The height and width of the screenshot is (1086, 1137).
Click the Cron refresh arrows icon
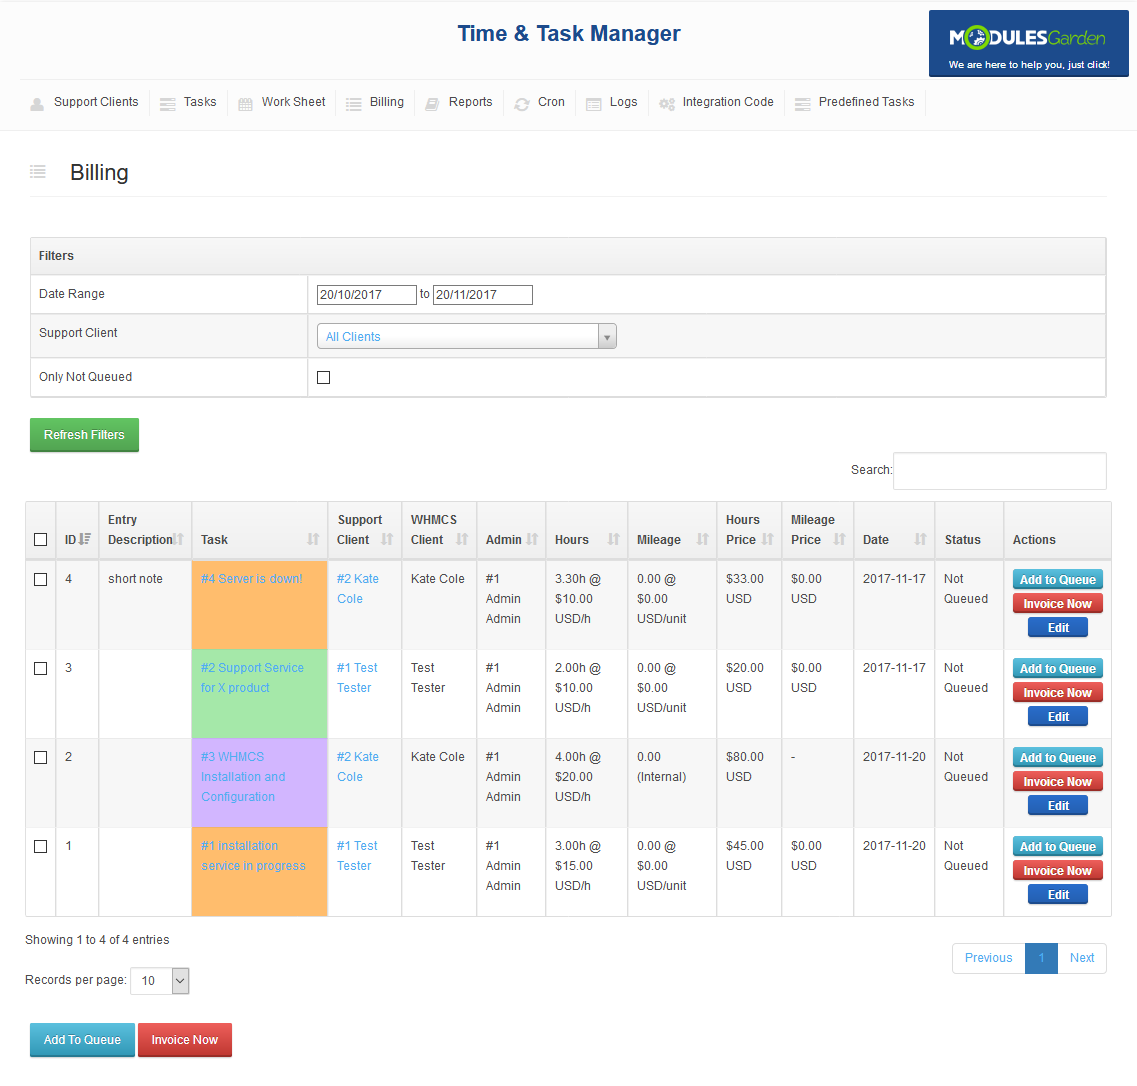coord(521,104)
